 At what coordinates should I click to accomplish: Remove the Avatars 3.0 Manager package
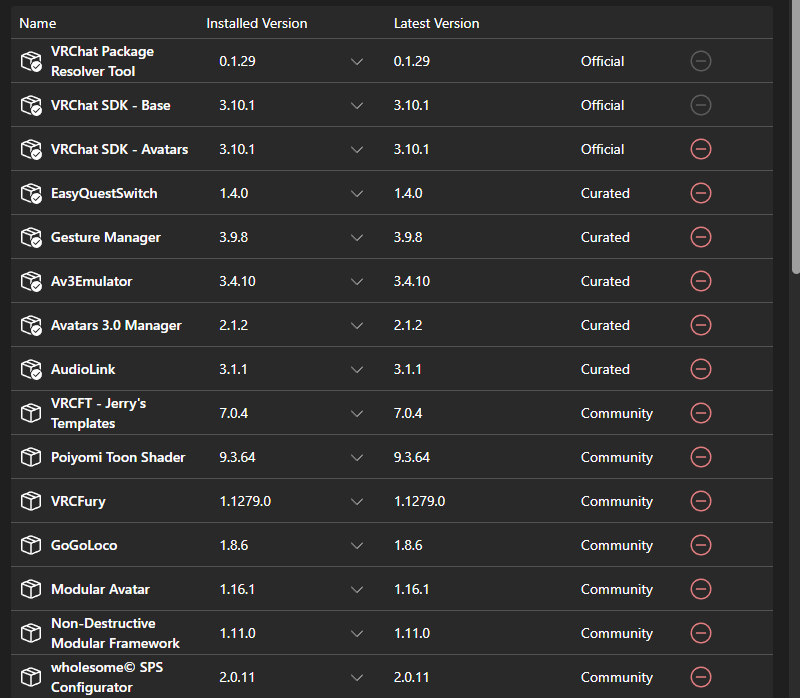point(701,325)
